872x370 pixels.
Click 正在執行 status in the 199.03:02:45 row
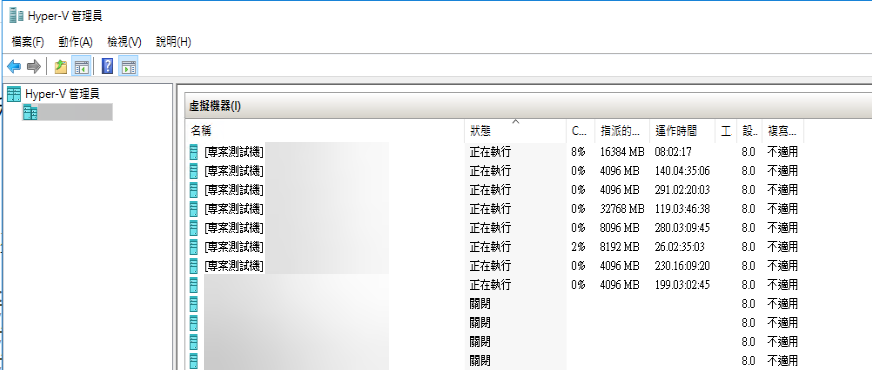490,284
